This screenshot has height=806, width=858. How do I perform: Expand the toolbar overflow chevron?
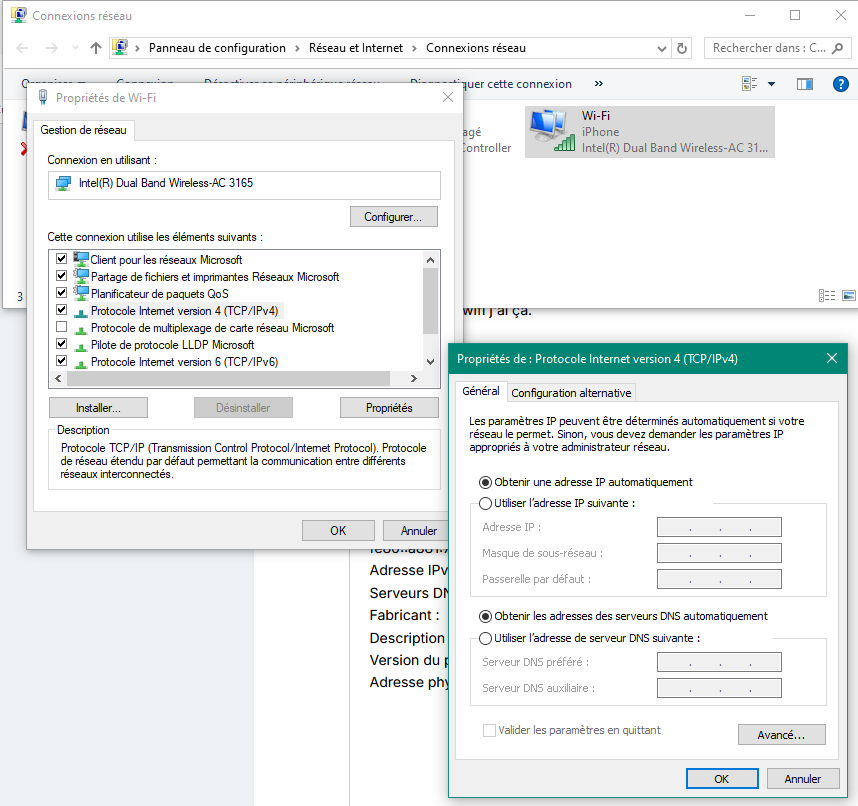(599, 84)
